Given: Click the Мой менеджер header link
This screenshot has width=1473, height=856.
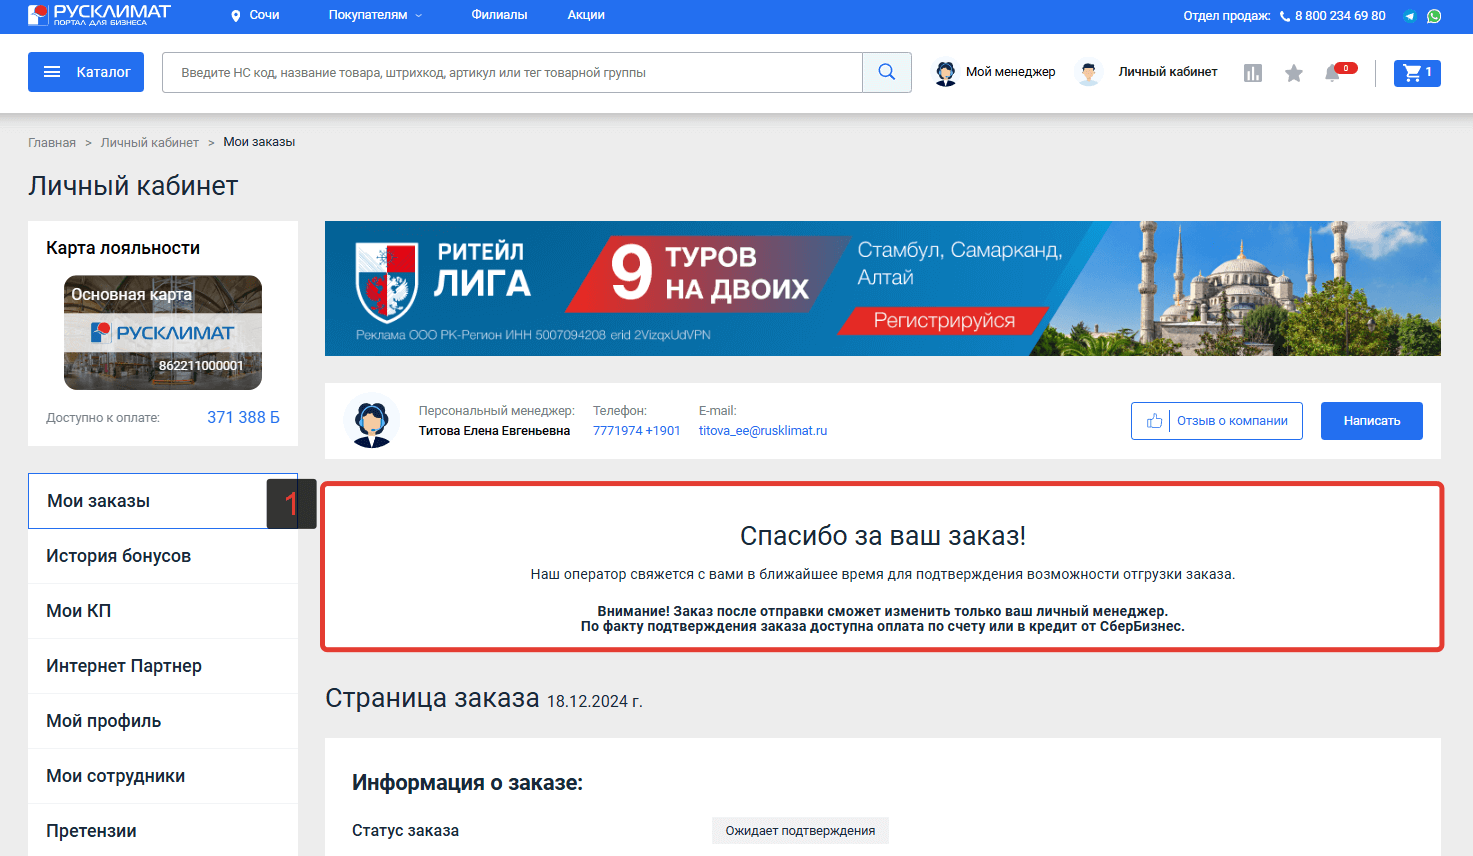Looking at the screenshot, I should point(1011,72).
